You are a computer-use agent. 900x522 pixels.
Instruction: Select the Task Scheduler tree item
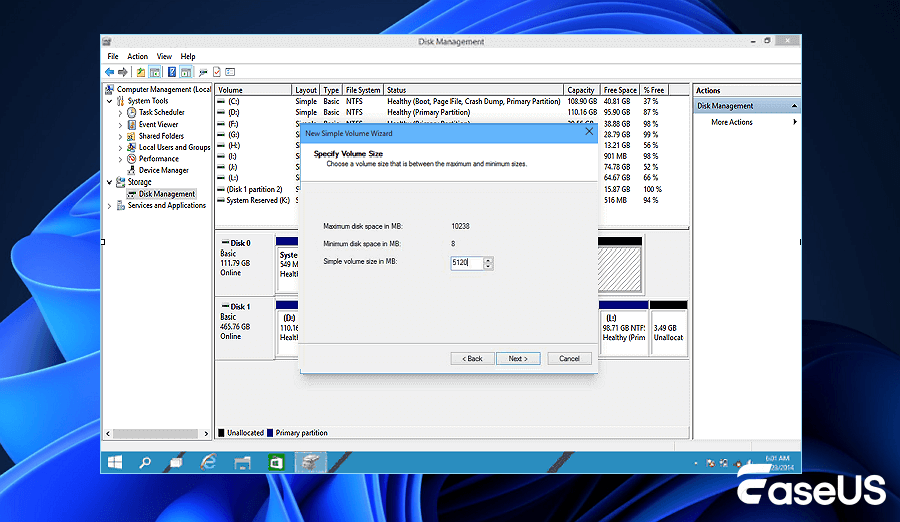tap(161, 113)
